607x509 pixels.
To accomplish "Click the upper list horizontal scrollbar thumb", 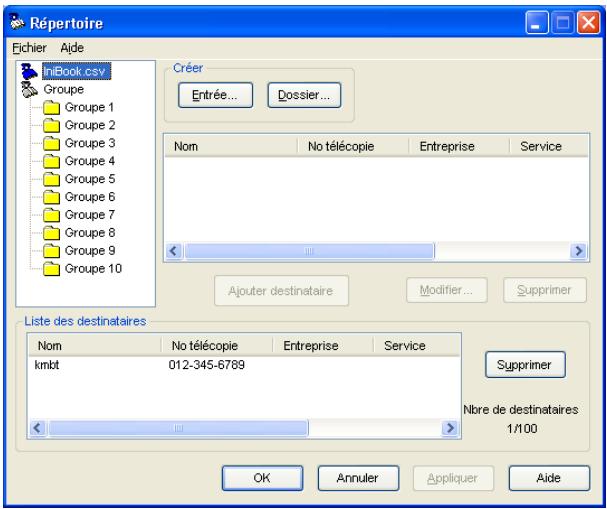I will pyautogui.click(x=309, y=251).
